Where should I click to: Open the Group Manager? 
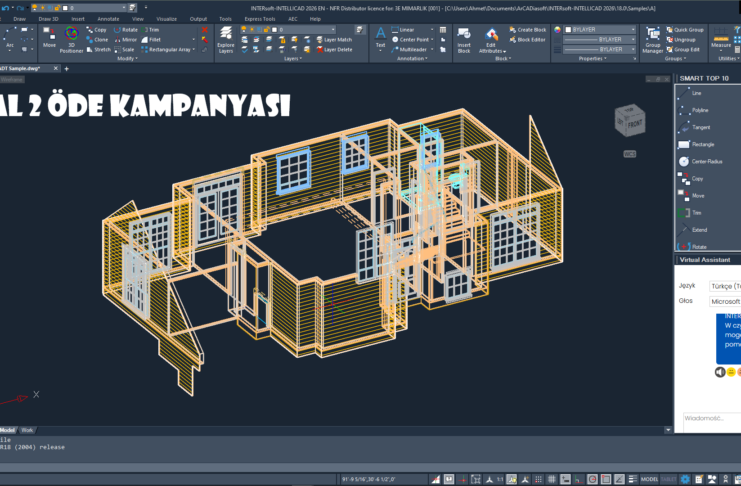click(652, 40)
